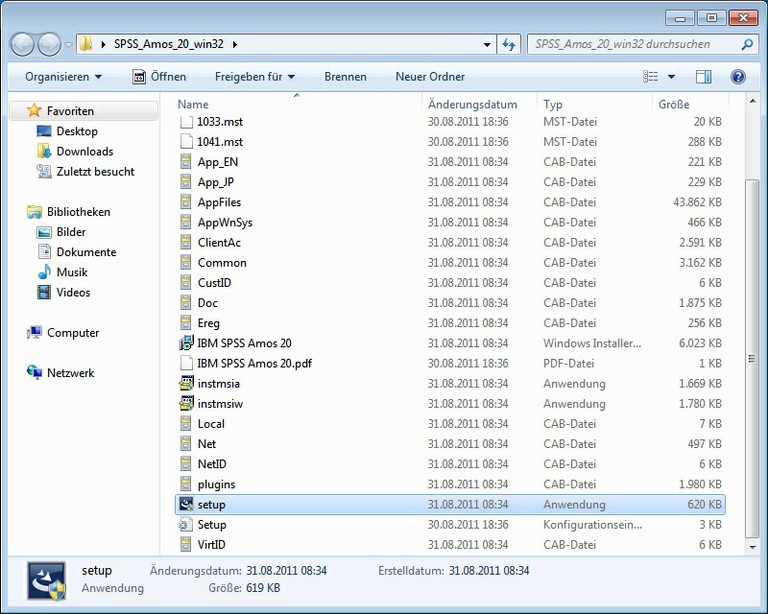Click scrollbar down arrow in file list
The image size is (768, 614).
pyautogui.click(x=752, y=547)
